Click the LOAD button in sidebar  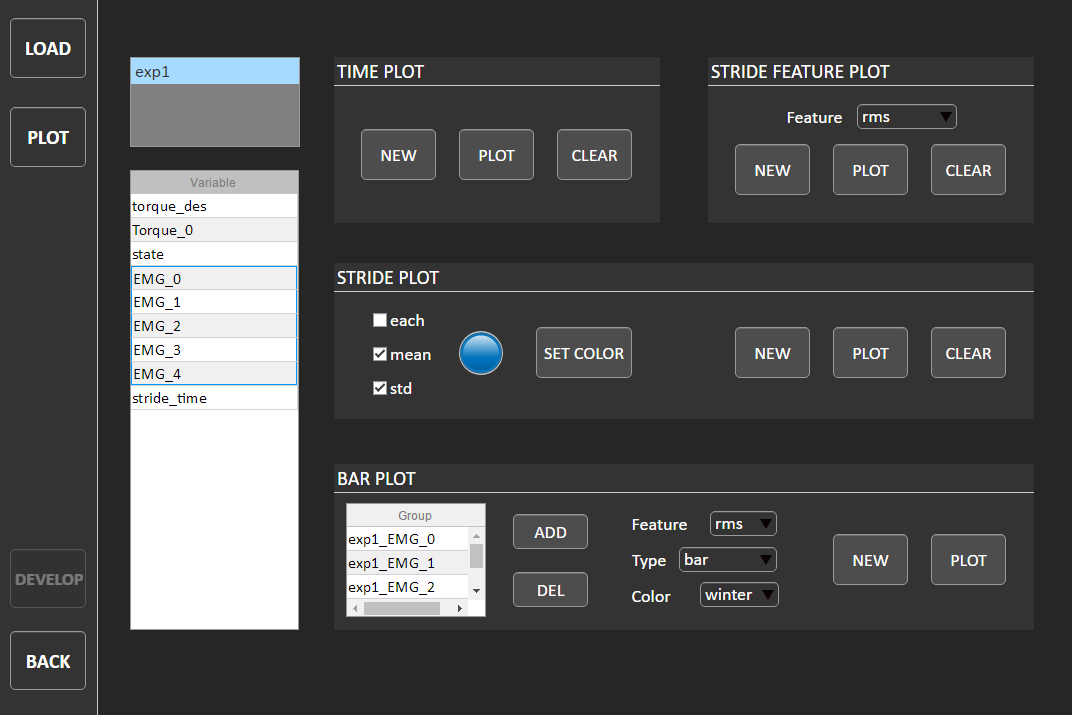point(48,49)
